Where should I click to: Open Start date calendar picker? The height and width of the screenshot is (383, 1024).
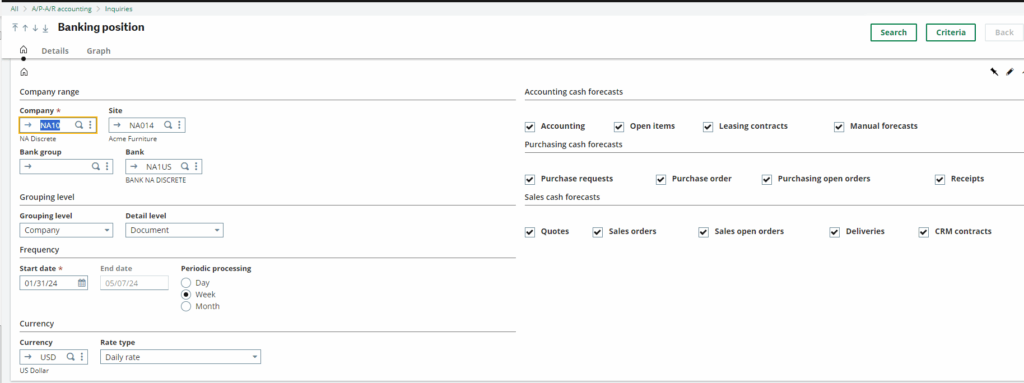82,283
